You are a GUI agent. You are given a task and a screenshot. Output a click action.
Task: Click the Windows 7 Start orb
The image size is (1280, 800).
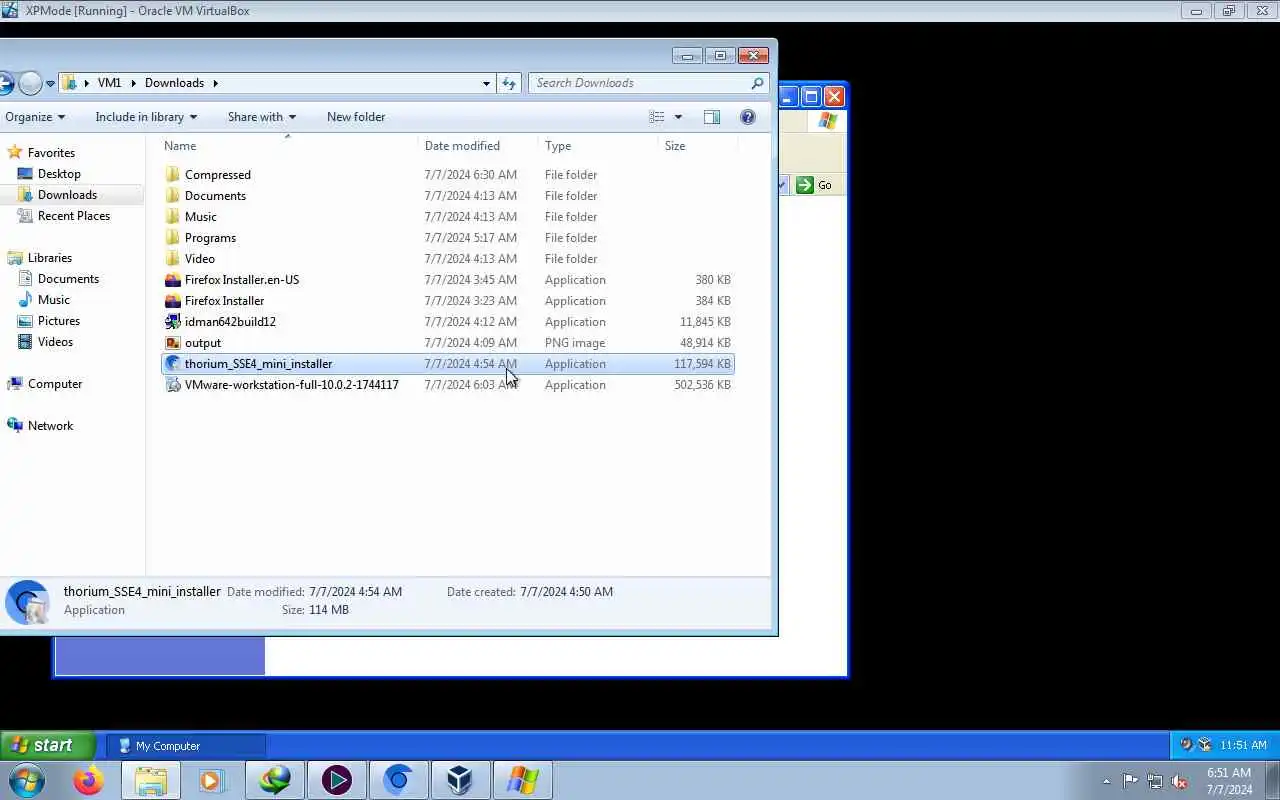(27, 780)
